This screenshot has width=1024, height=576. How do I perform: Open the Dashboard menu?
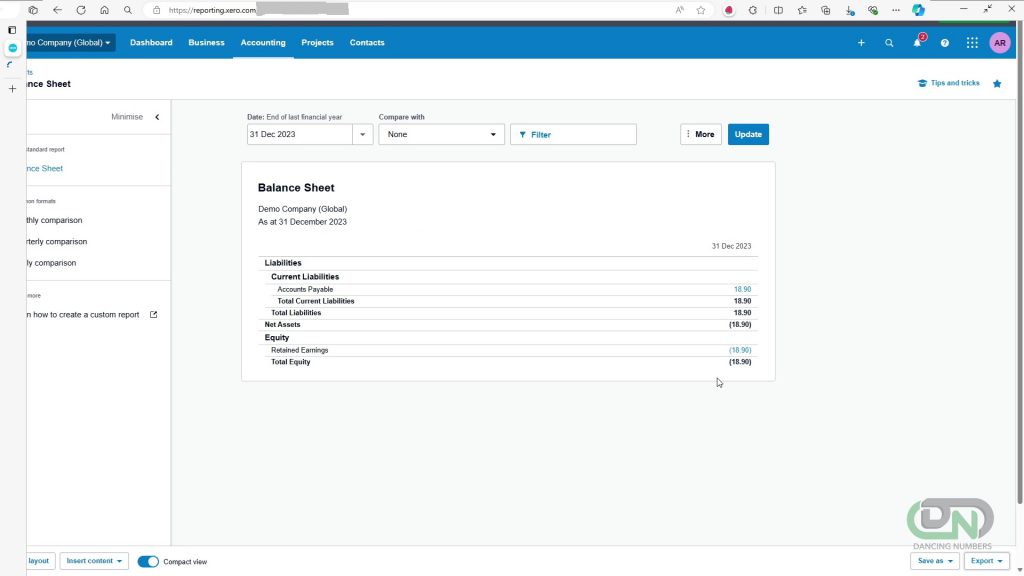coord(151,42)
